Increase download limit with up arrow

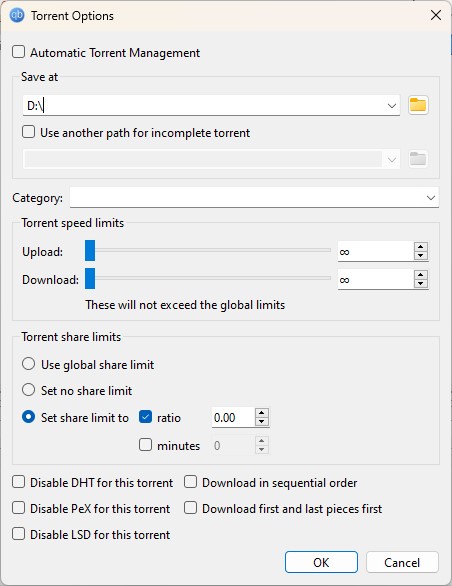tap(421, 275)
